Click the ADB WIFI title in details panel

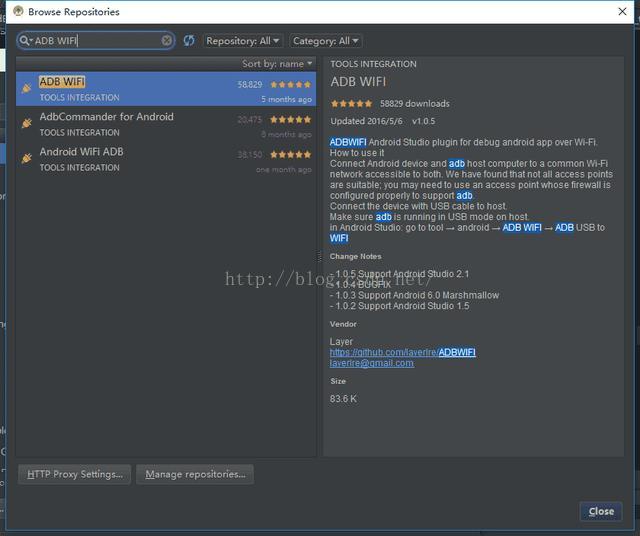(x=358, y=82)
